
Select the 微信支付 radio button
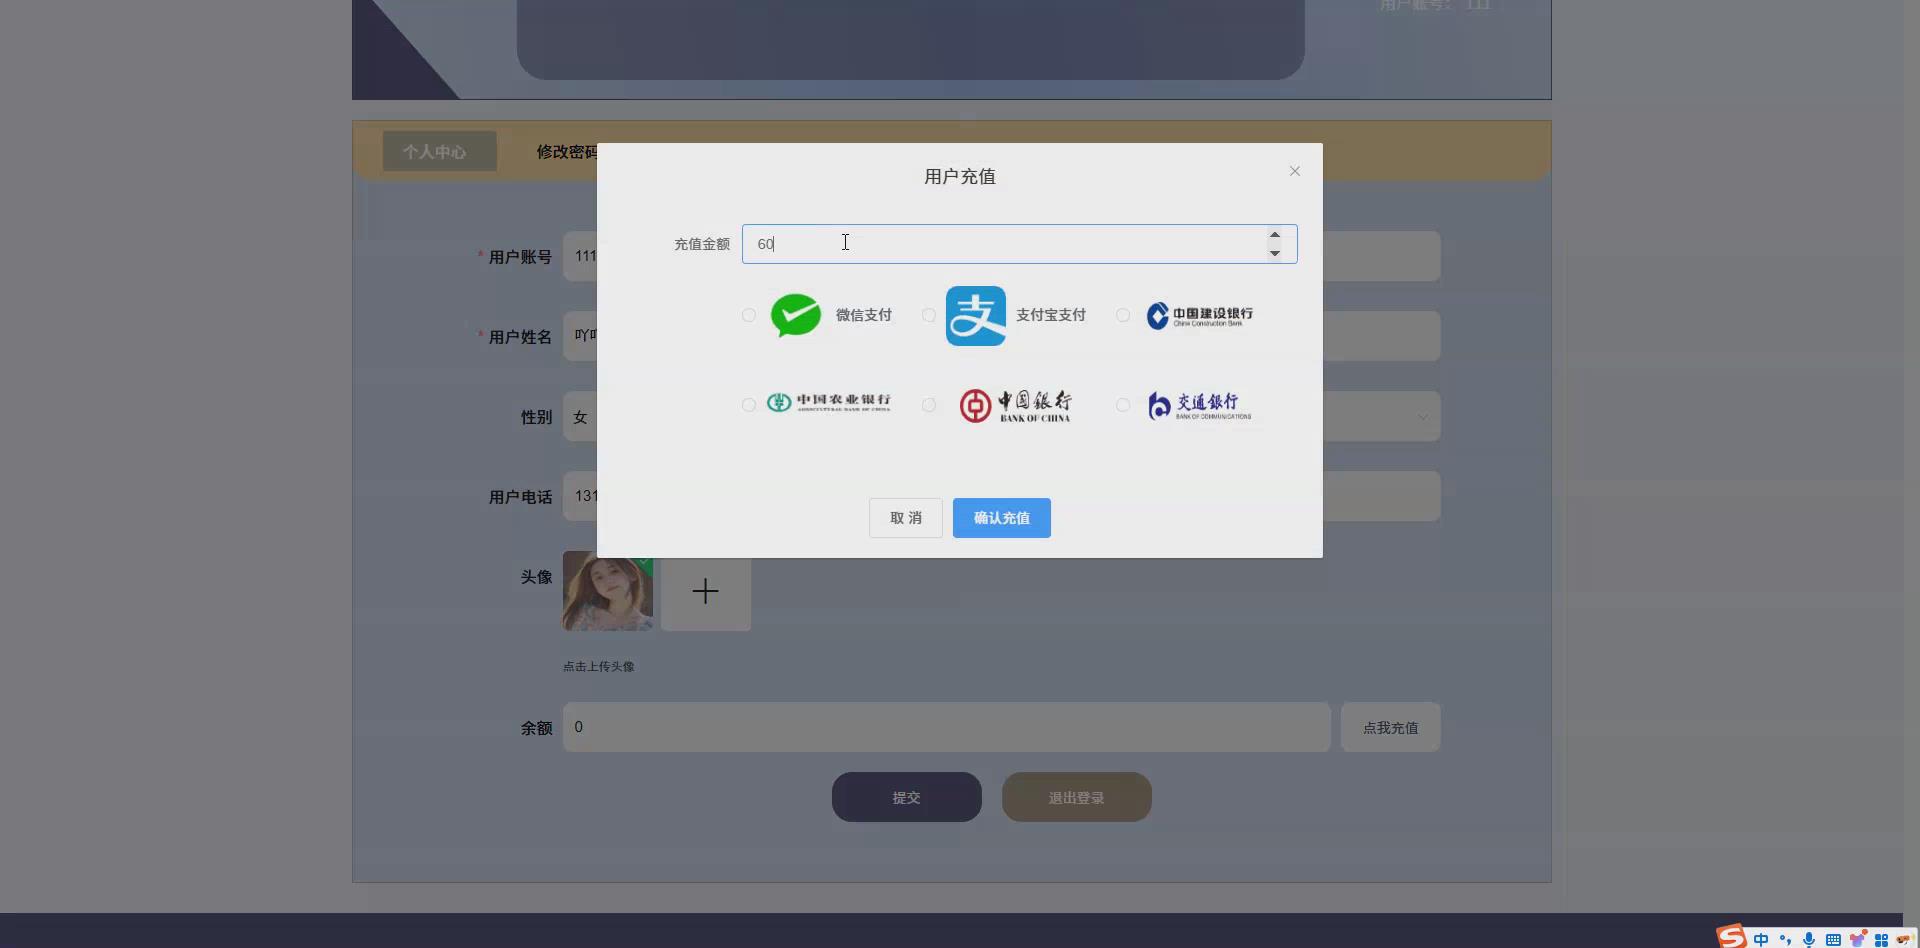748,315
